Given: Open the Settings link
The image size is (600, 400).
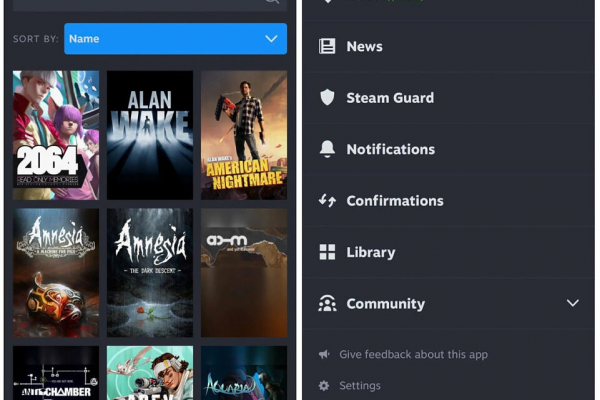Looking at the screenshot, I should coord(360,385).
